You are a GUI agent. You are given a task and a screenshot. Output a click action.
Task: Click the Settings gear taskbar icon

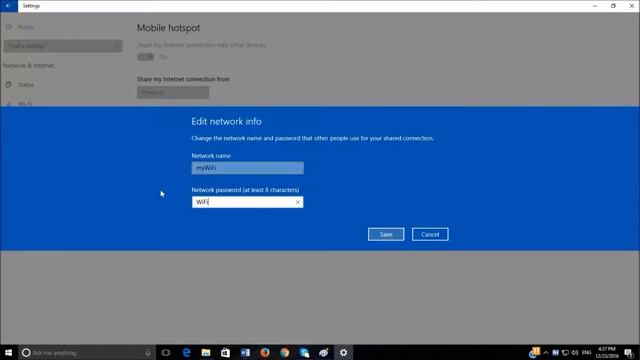click(x=343, y=353)
